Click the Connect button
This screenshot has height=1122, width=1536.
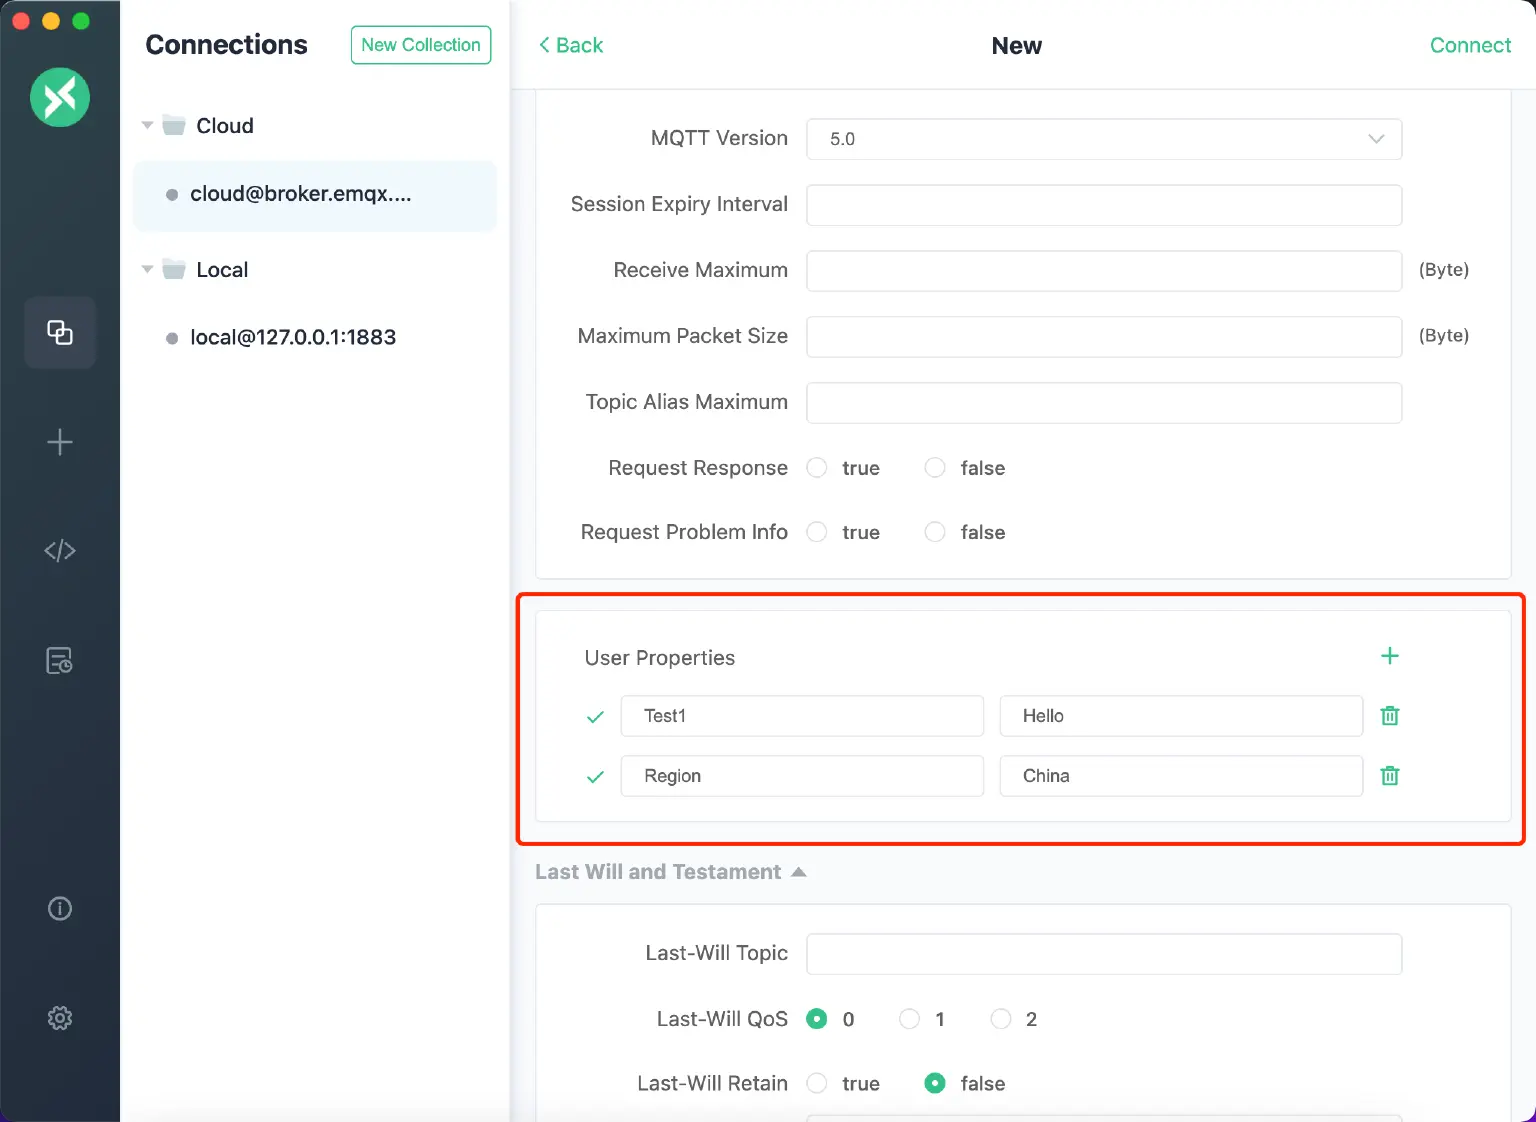pyautogui.click(x=1470, y=45)
